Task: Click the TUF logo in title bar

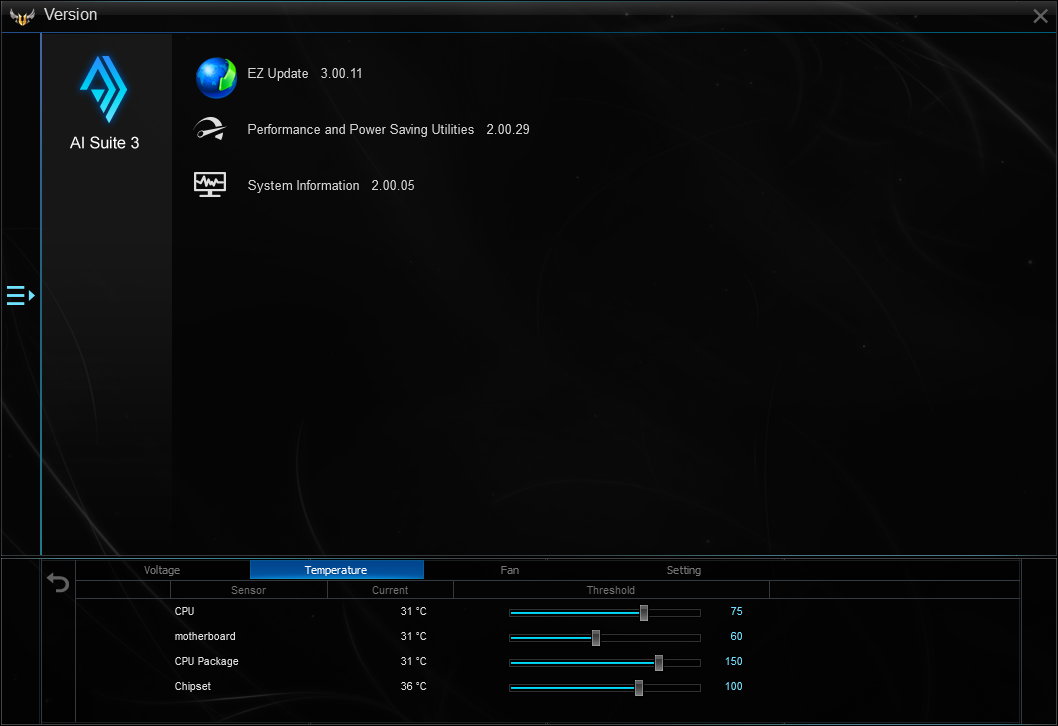Action: click(x=22, y=16)
